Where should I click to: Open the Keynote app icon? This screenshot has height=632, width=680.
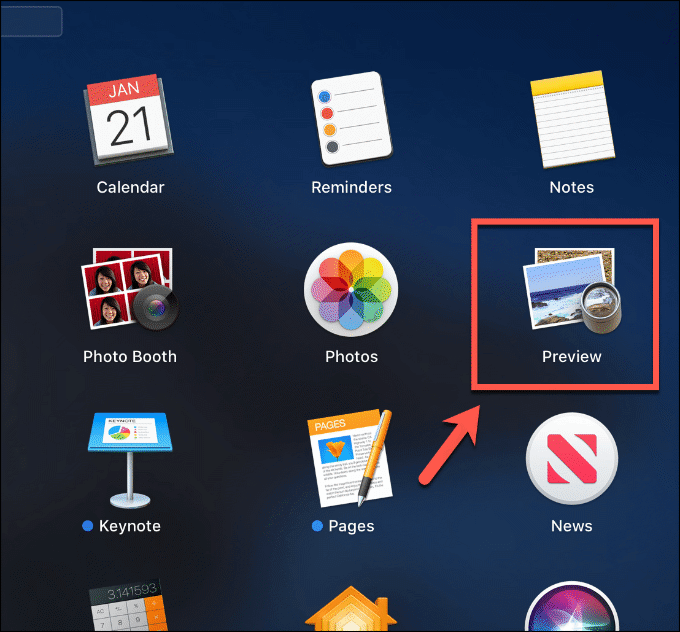(130, 460)
